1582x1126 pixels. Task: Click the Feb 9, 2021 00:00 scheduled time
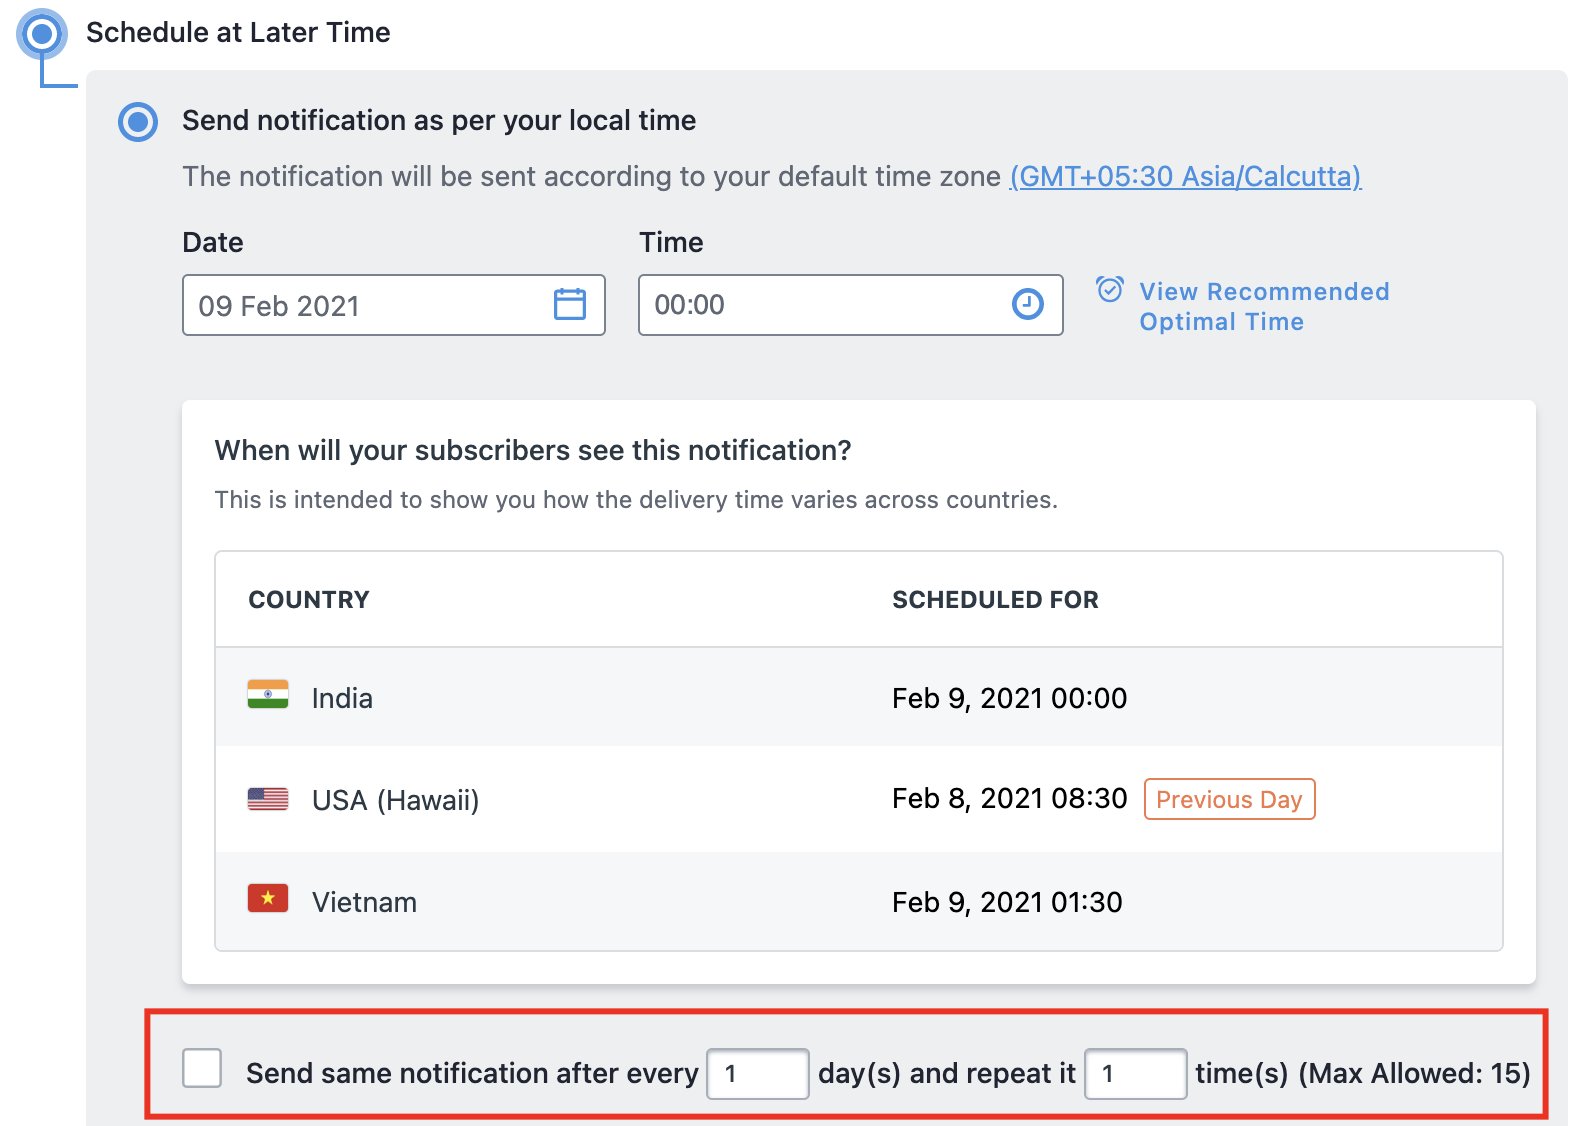coord(1009,698)
